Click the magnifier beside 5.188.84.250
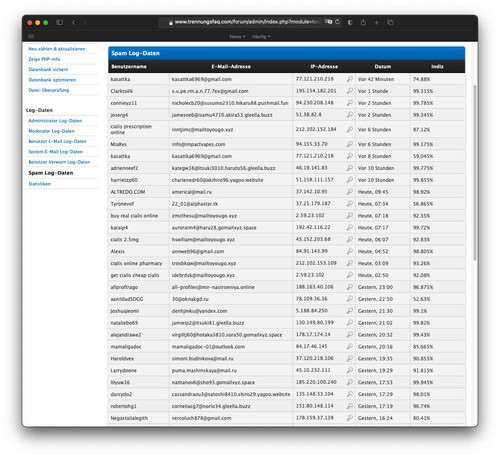The height and width of the screenshot is (456, 500). tap(350, 311)
